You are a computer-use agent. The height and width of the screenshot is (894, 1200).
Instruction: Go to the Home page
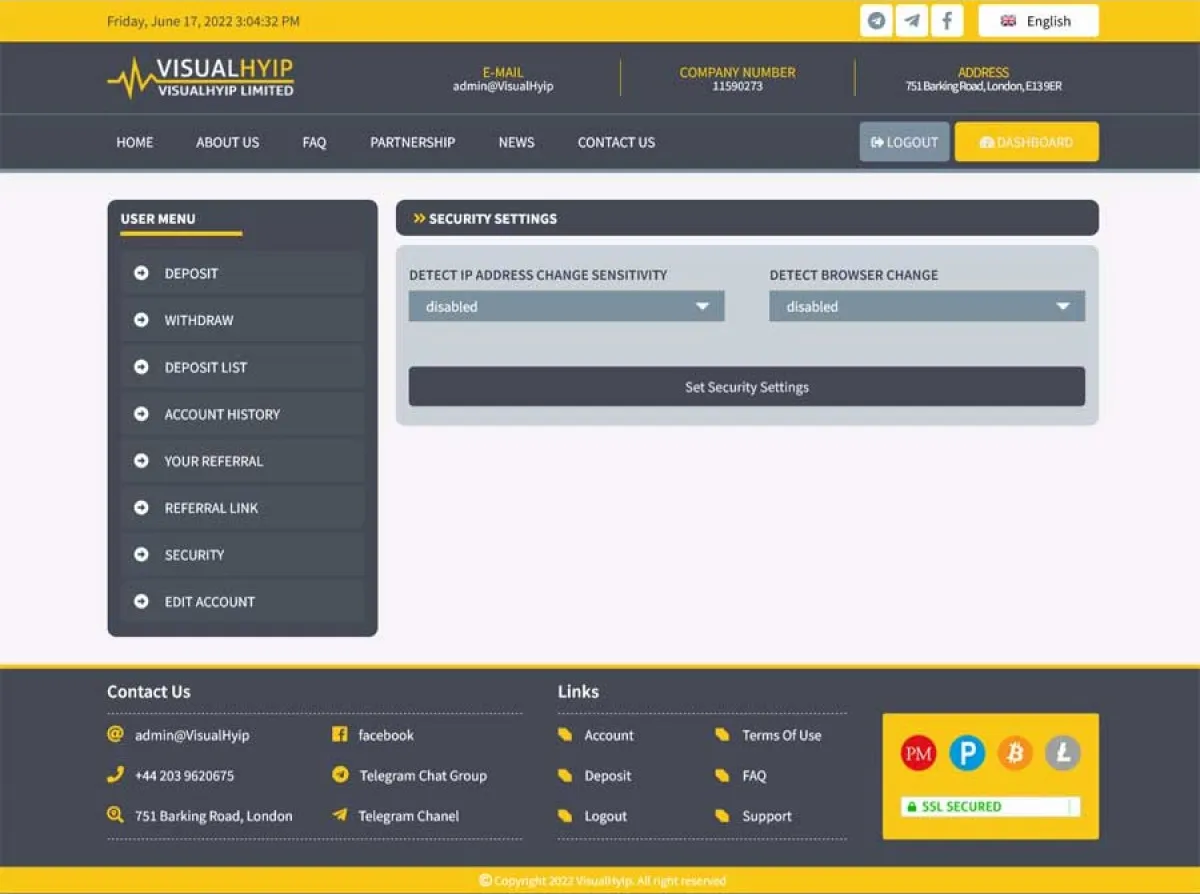[x=135, y=142]
